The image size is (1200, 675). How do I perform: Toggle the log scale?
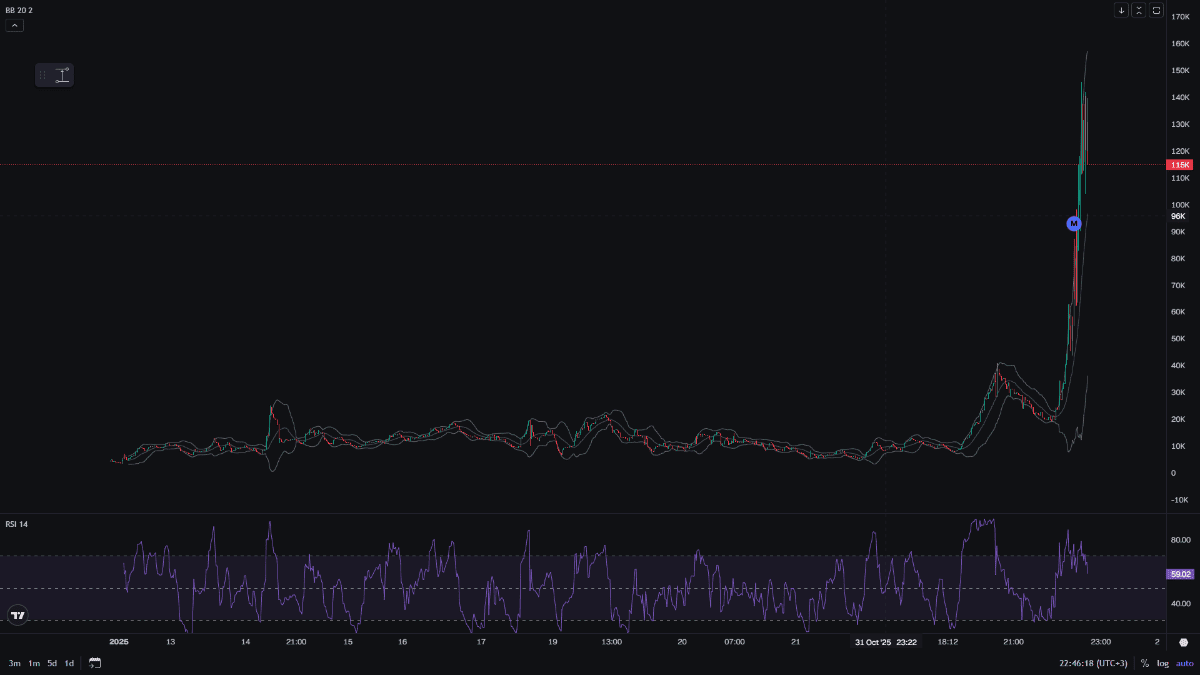click(x=1163, y=663)
